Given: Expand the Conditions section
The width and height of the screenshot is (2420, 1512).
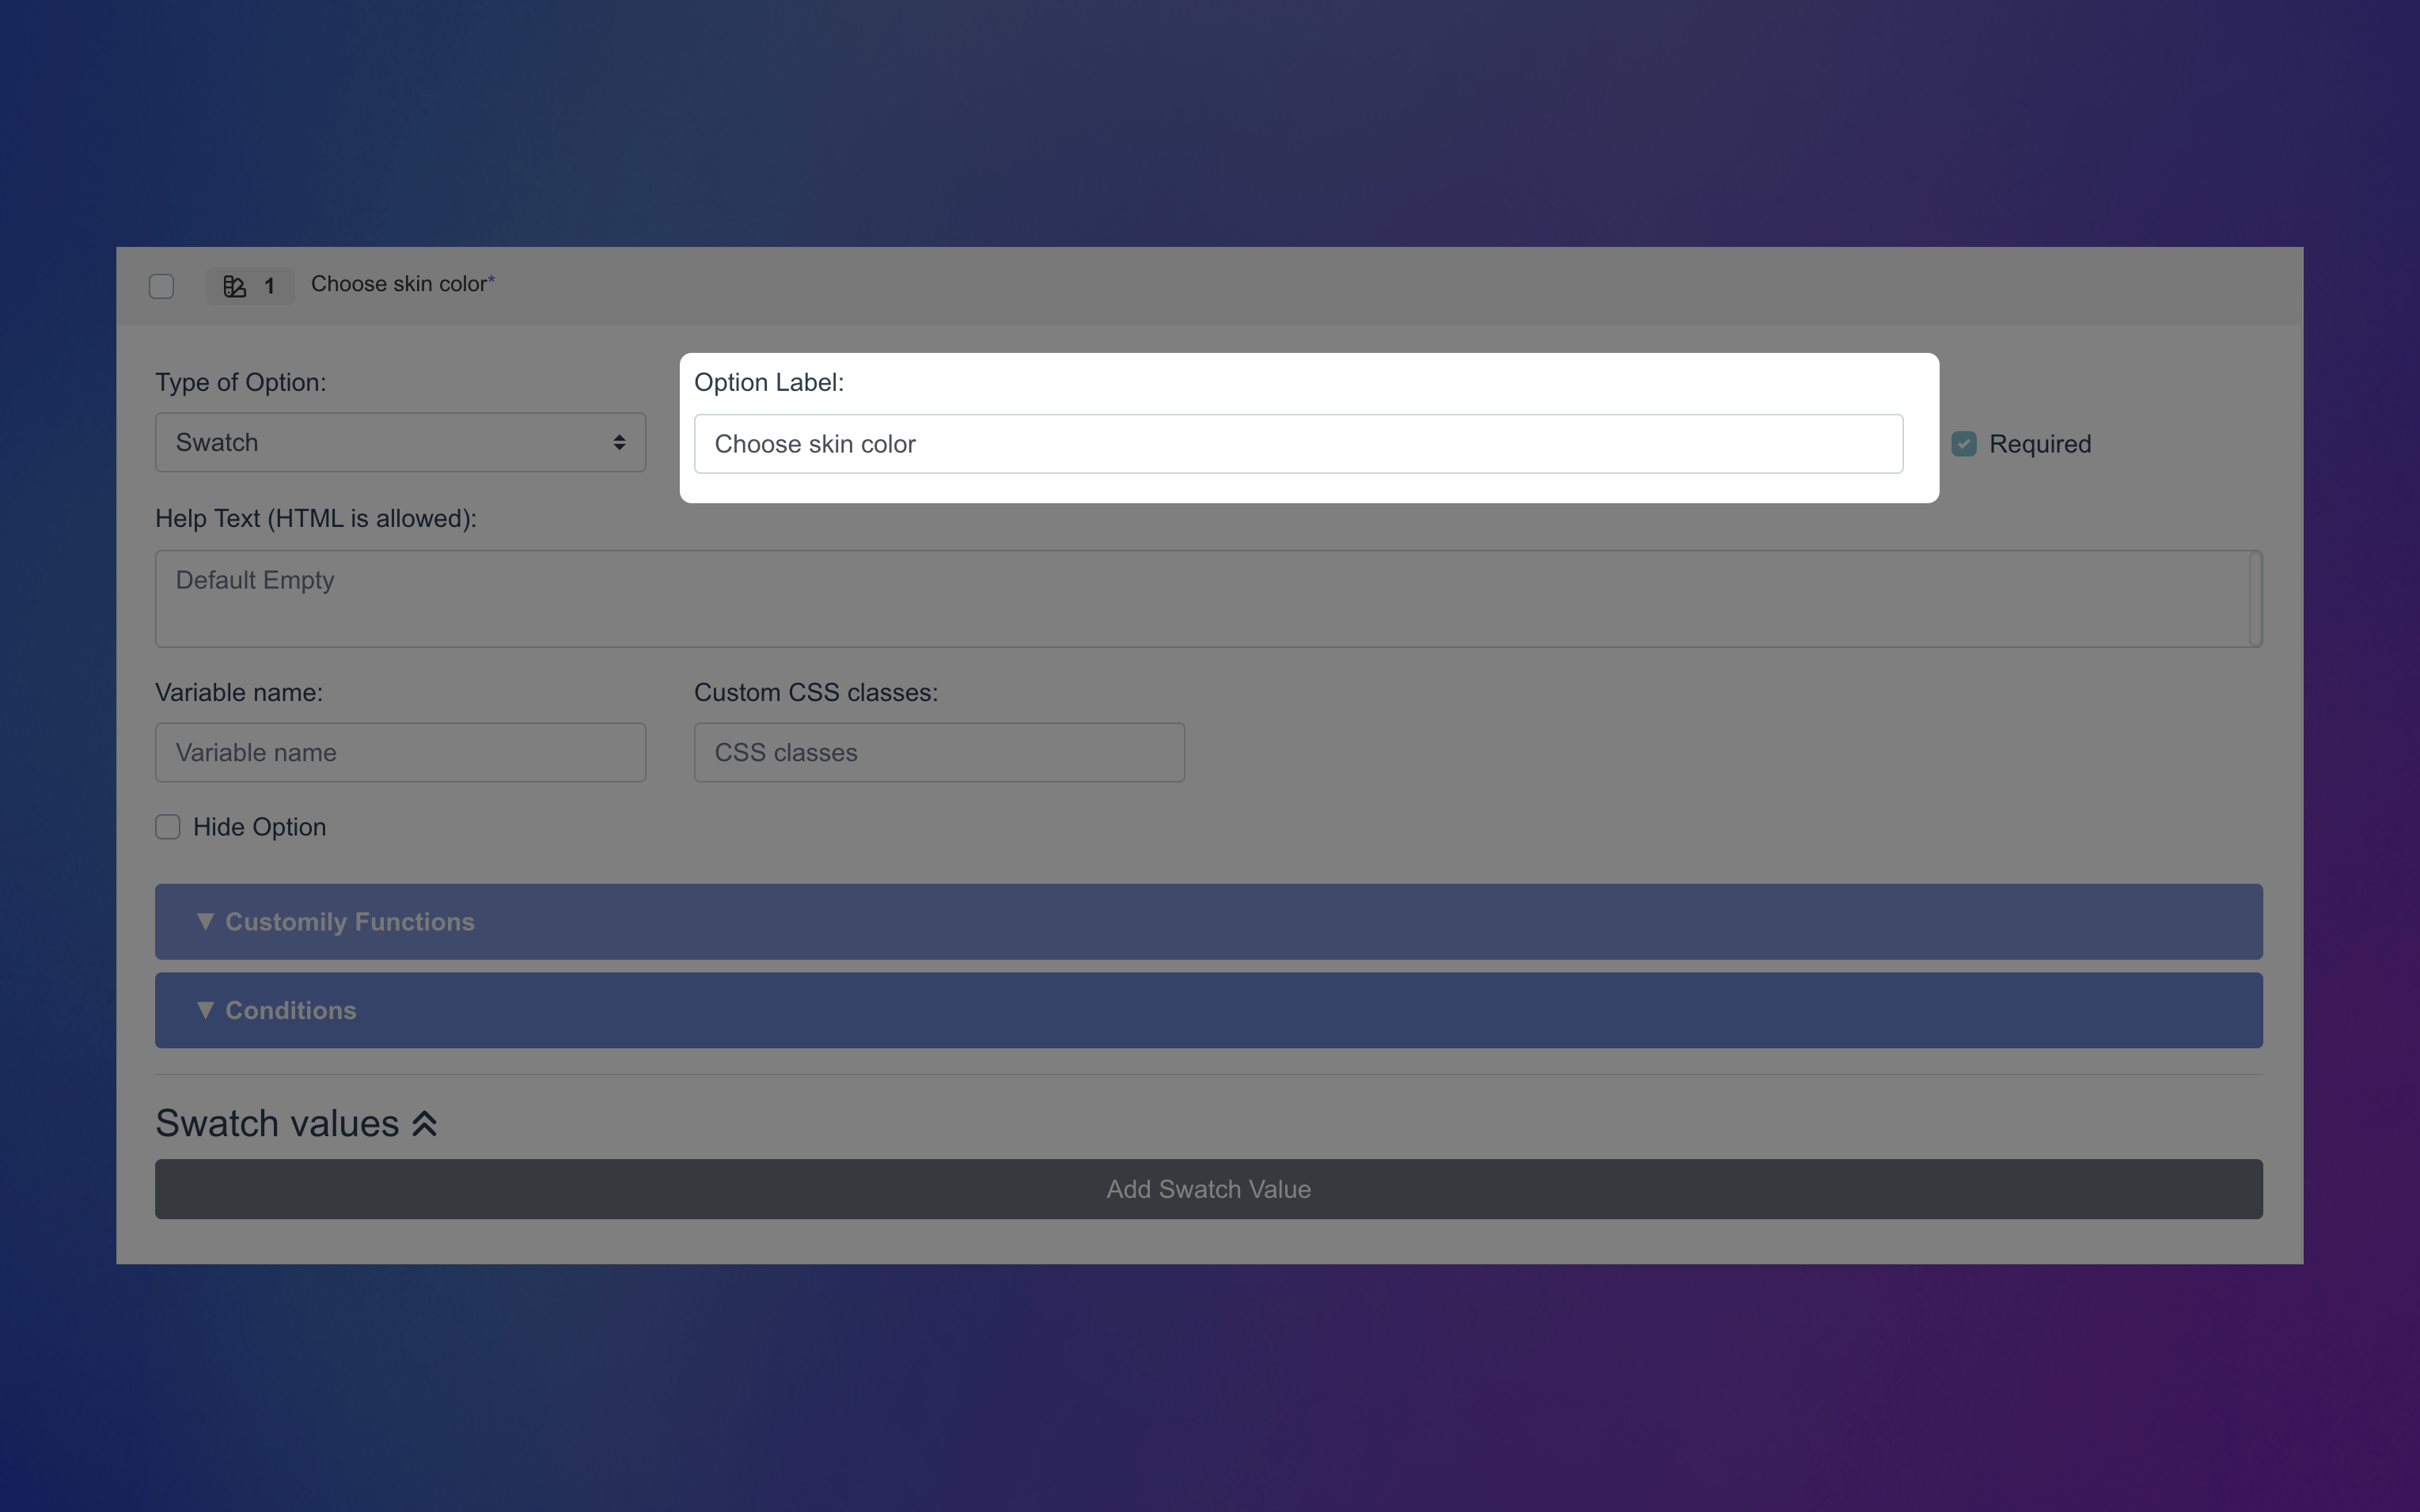Looking at the screenshot, I should pyautogui.click(x=1208, y=1010).
